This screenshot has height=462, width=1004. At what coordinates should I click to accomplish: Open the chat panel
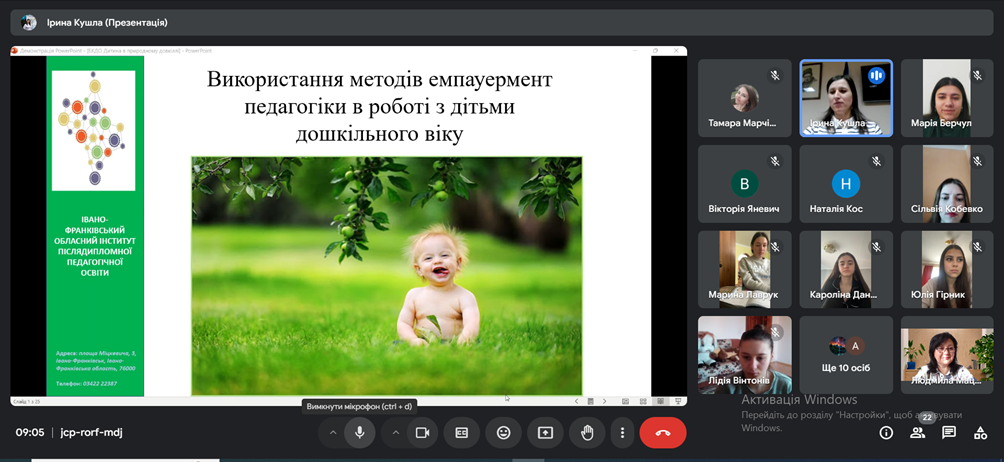(x=949, y=433)
